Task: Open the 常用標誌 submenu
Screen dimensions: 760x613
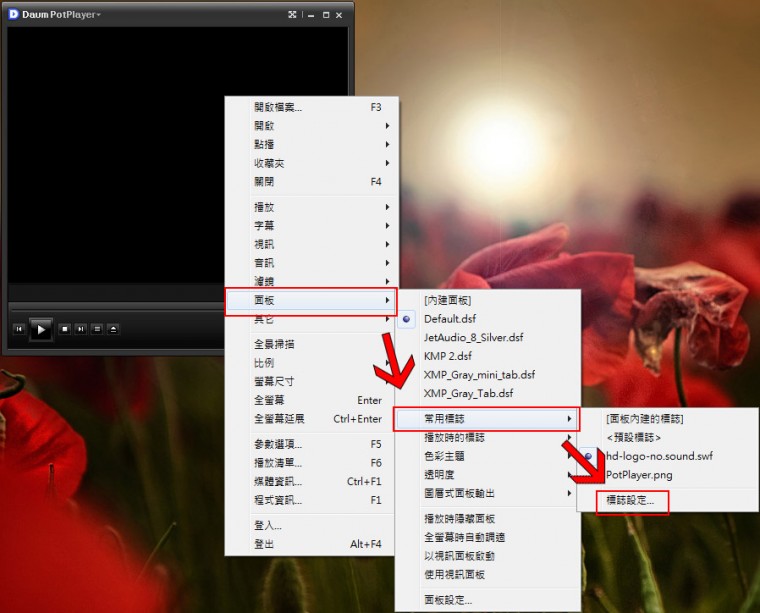Action: pyautogui.click(x=487, y=419)
